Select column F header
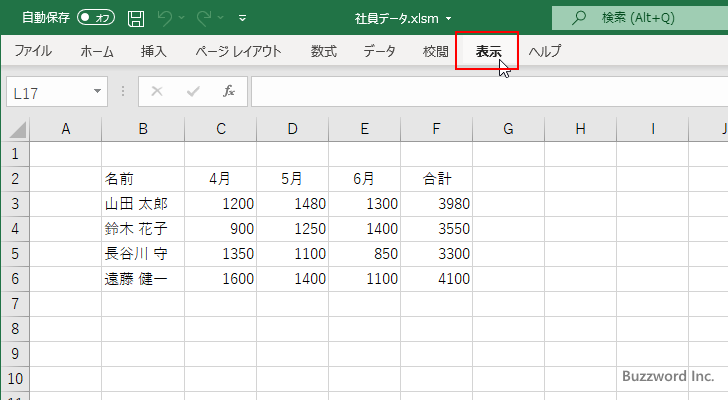 tap(436, 129)
